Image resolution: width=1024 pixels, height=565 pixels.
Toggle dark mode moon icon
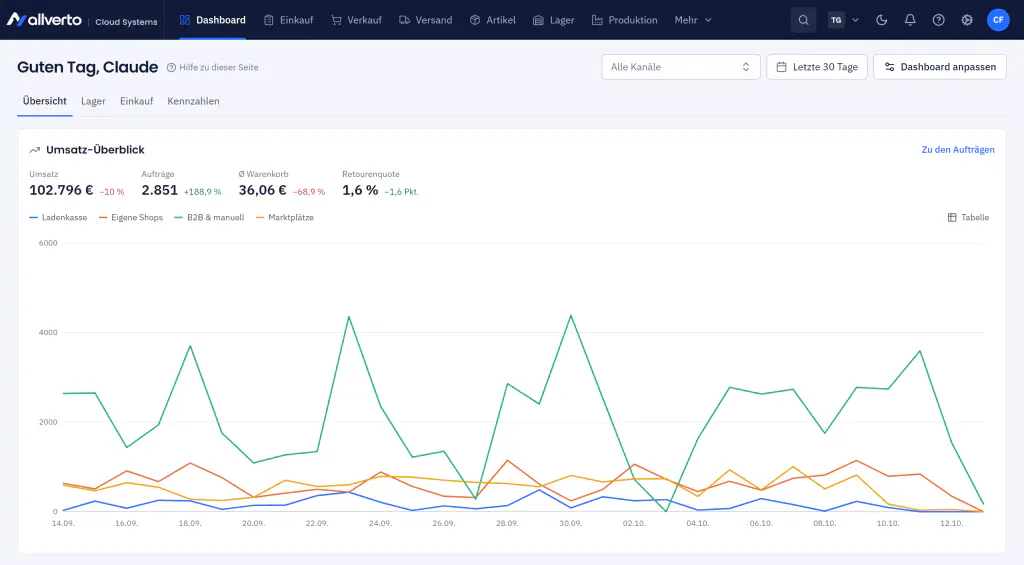point(882,20)
